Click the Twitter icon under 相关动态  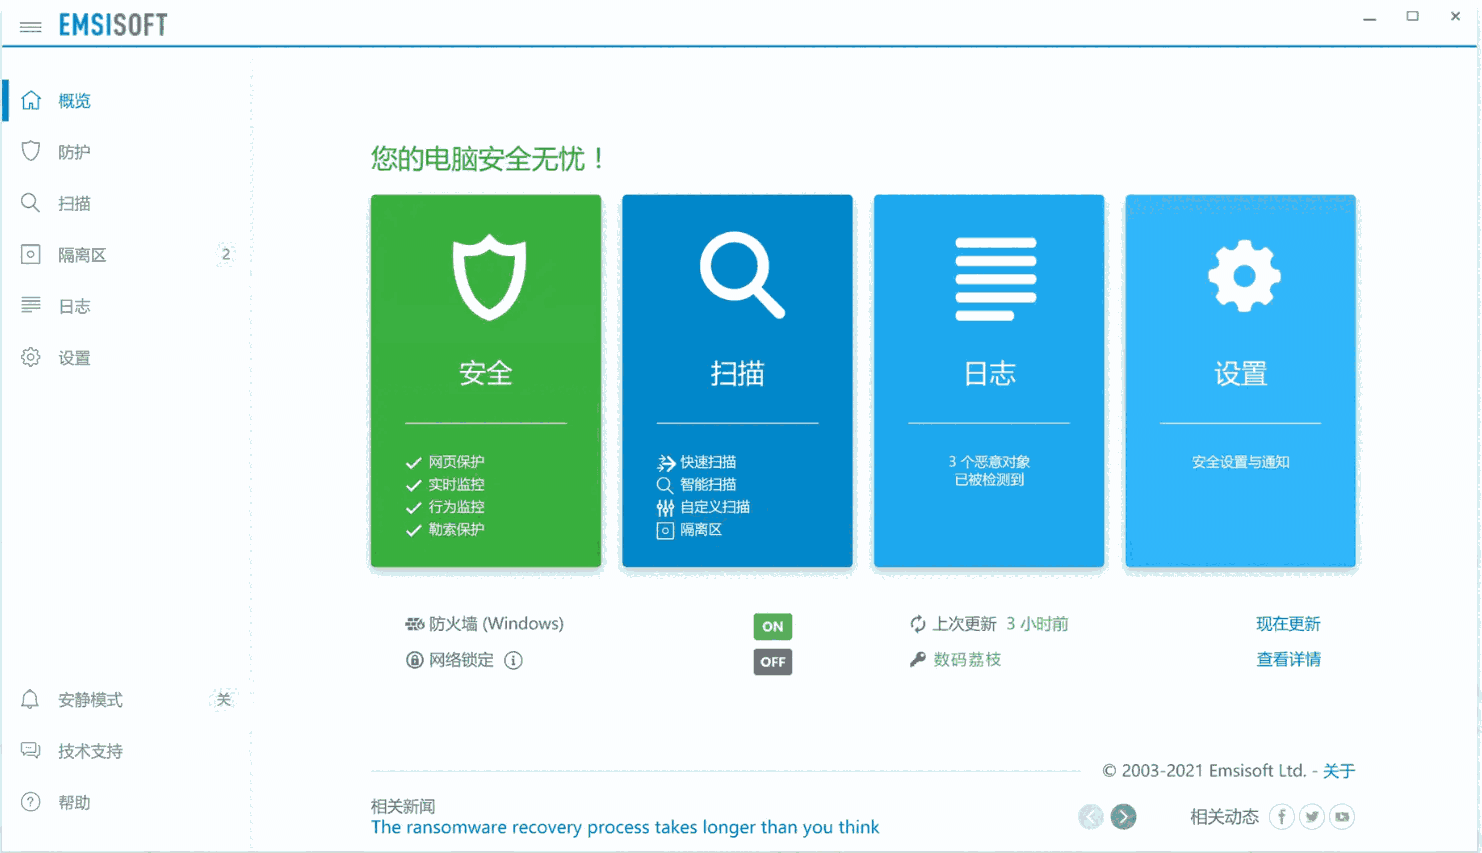1311,816
